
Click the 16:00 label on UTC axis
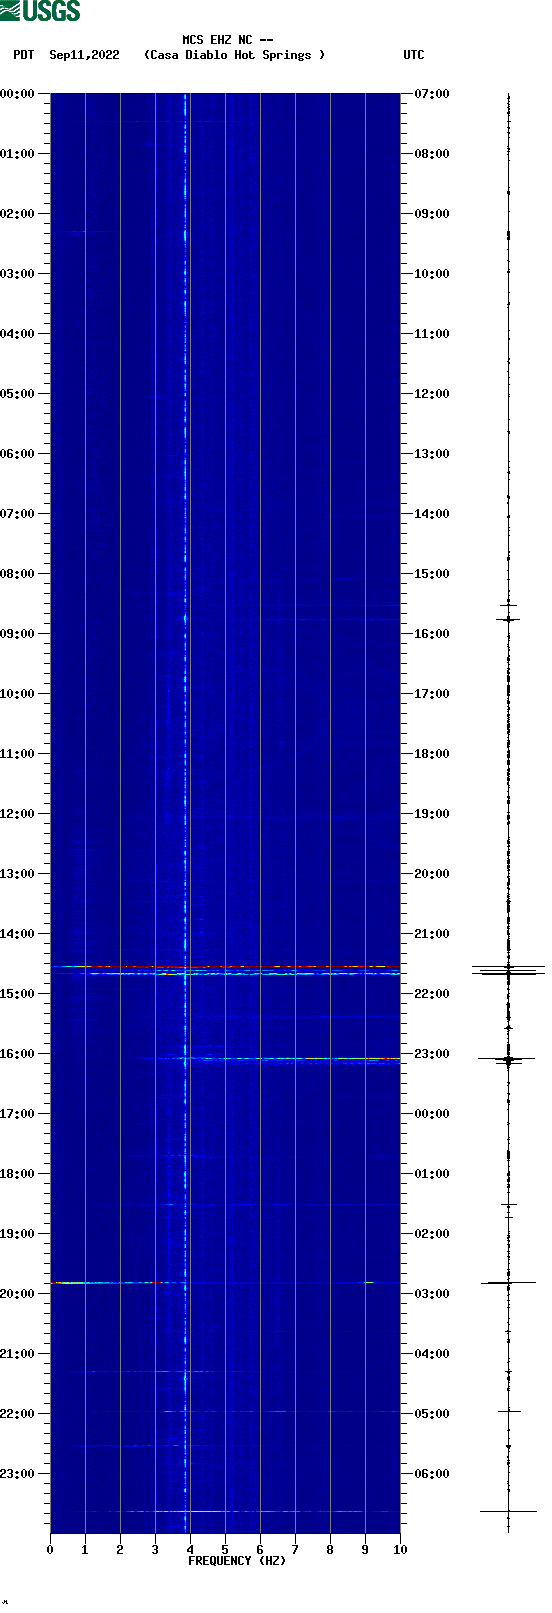click(x=432, y=634)
